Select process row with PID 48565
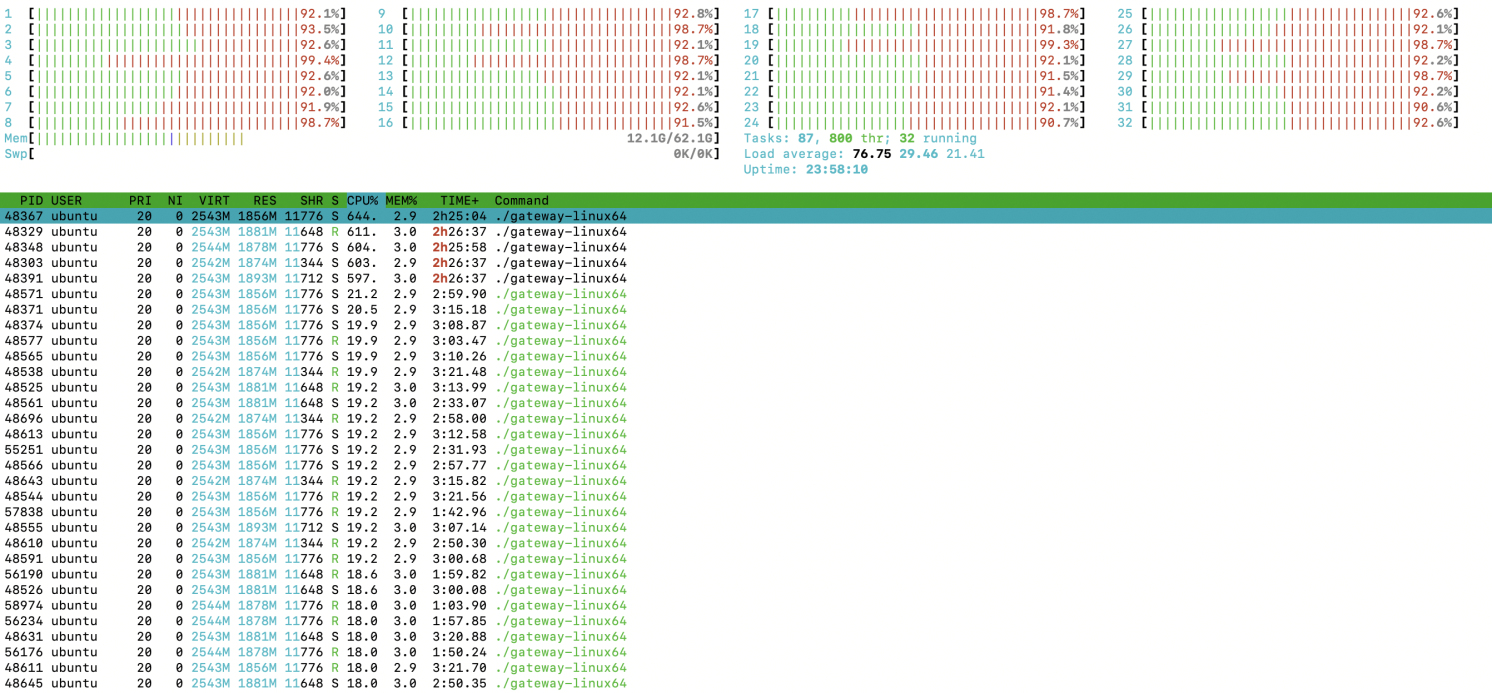Viewport: 1492px width, 693px height. point(746,356)
